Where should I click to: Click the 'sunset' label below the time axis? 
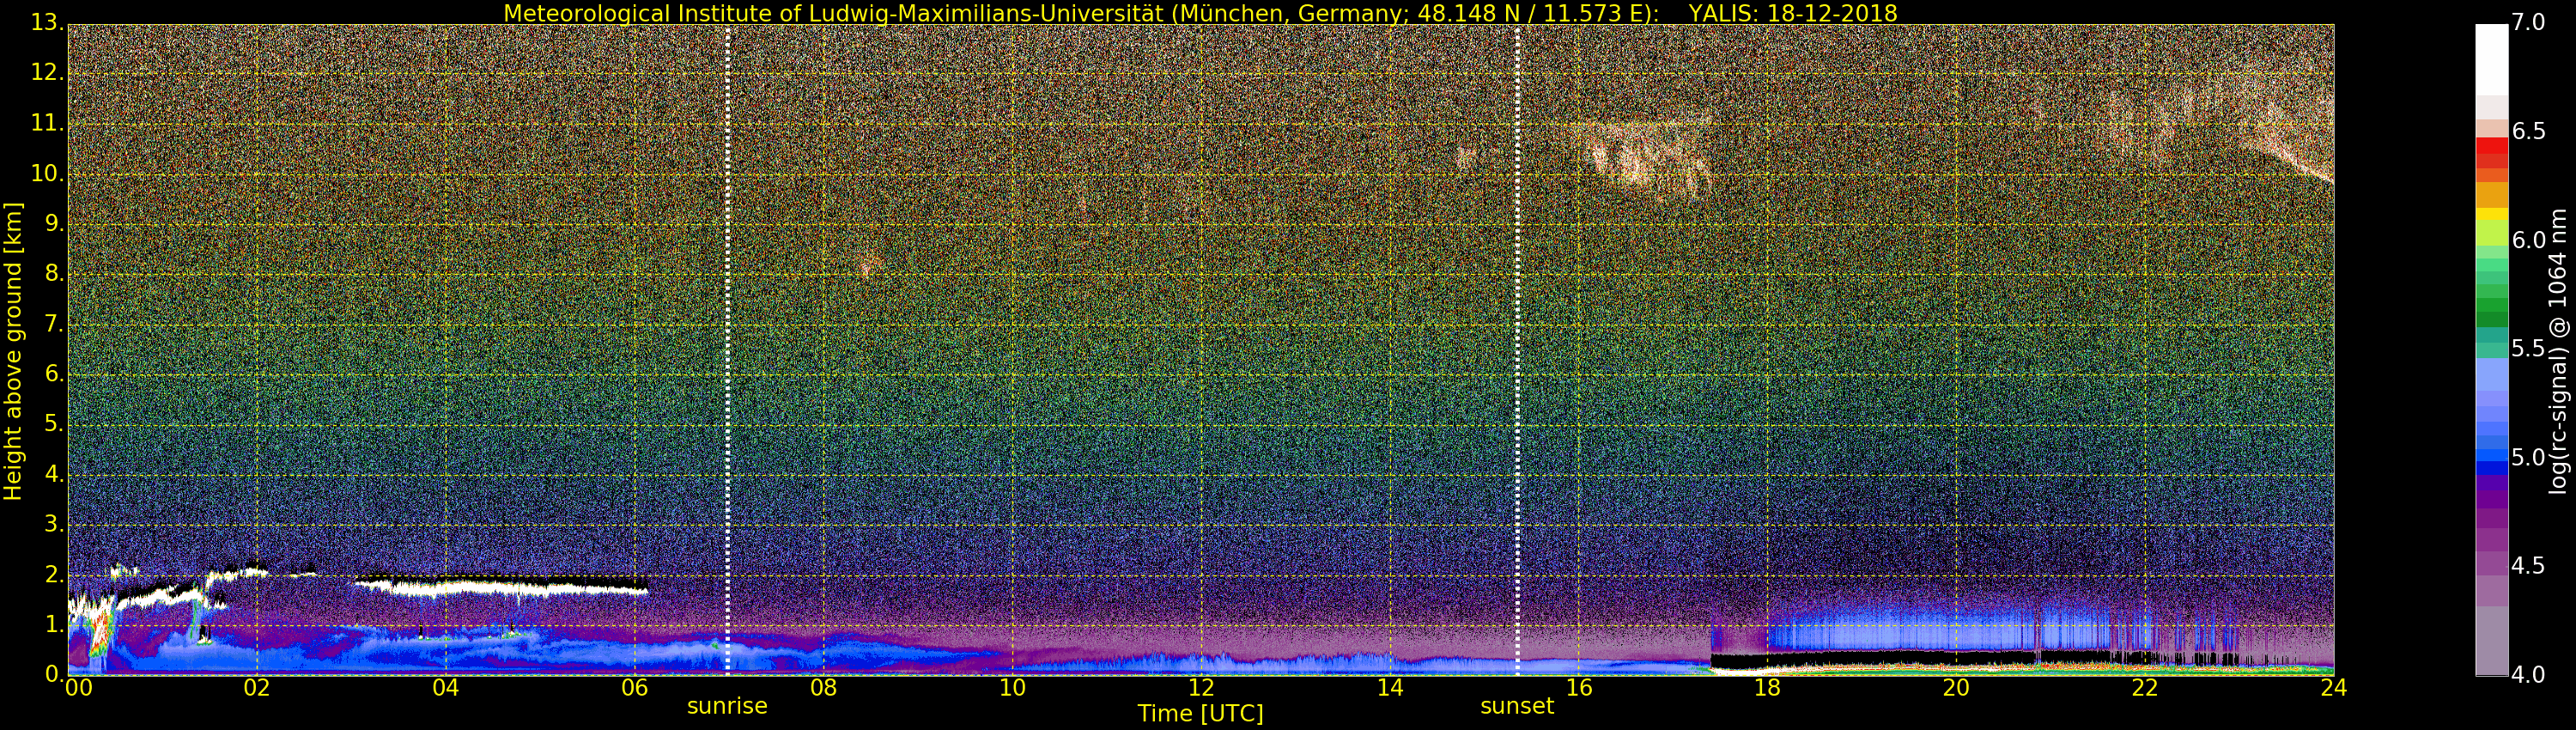click(x=1517, y=706)
